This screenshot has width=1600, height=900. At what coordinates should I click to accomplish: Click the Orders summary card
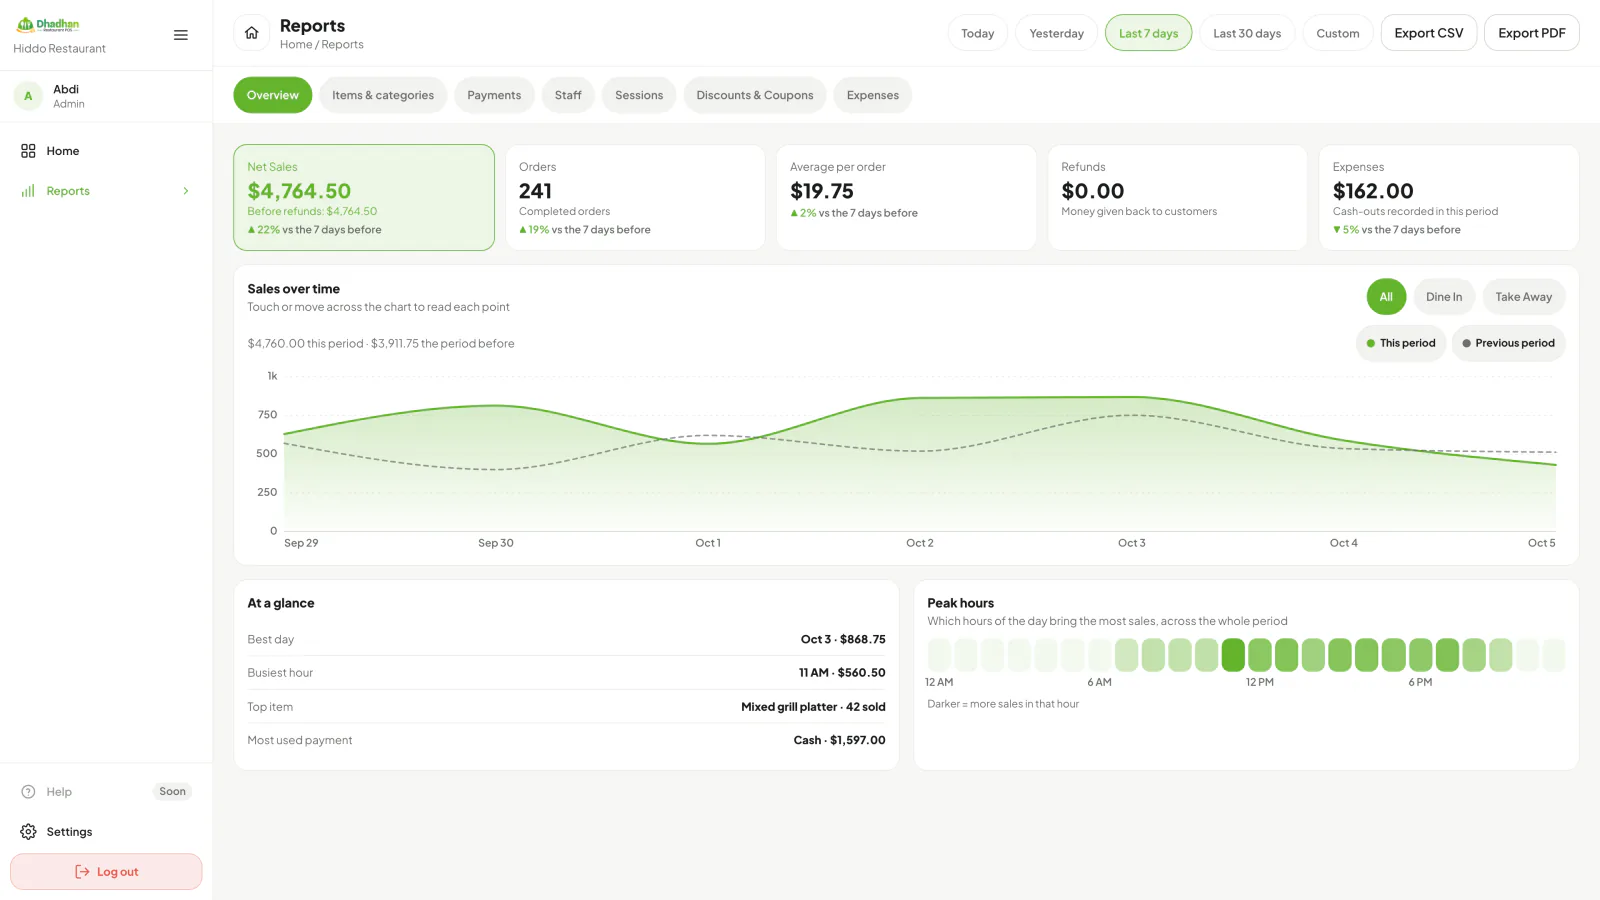pyautogui.click(x=635, y=197)
